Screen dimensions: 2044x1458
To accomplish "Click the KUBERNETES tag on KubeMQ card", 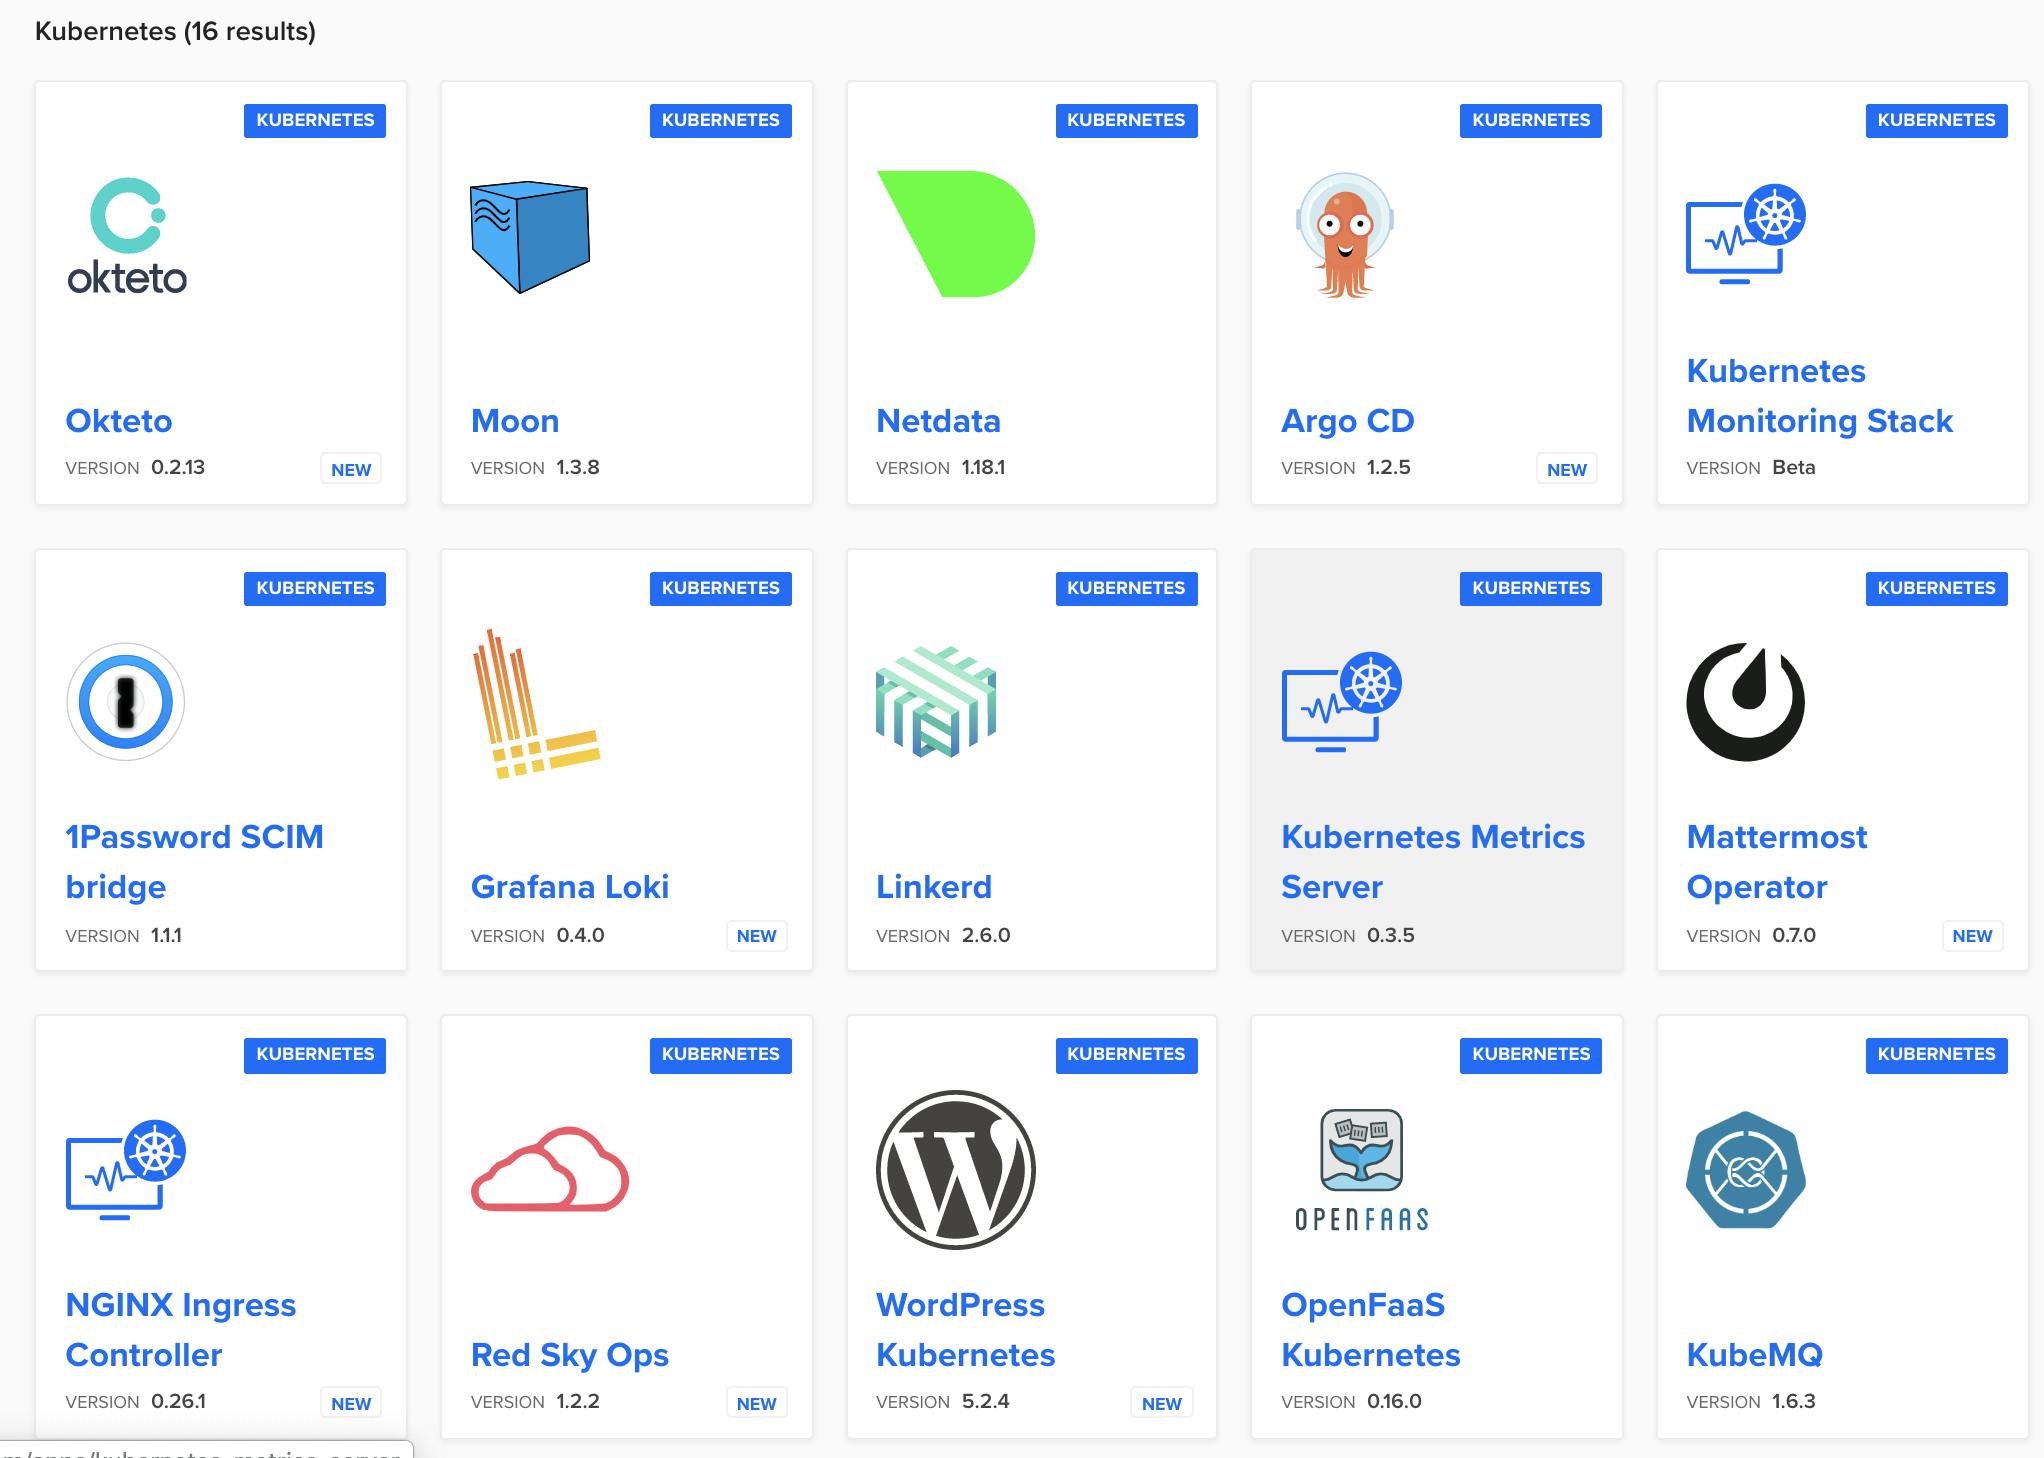I will pyautogui.click(x=1937, y=1054).
